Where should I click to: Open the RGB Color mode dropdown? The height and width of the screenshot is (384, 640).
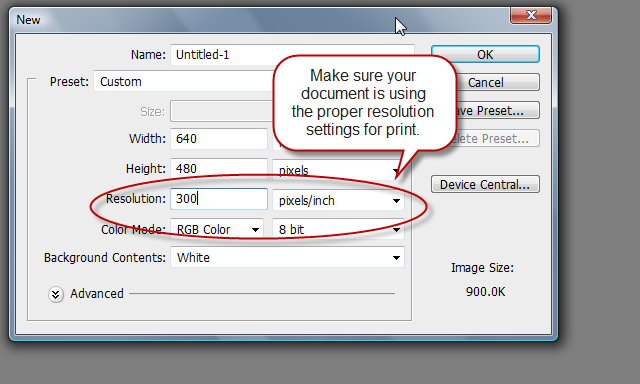tap(217, 229)
